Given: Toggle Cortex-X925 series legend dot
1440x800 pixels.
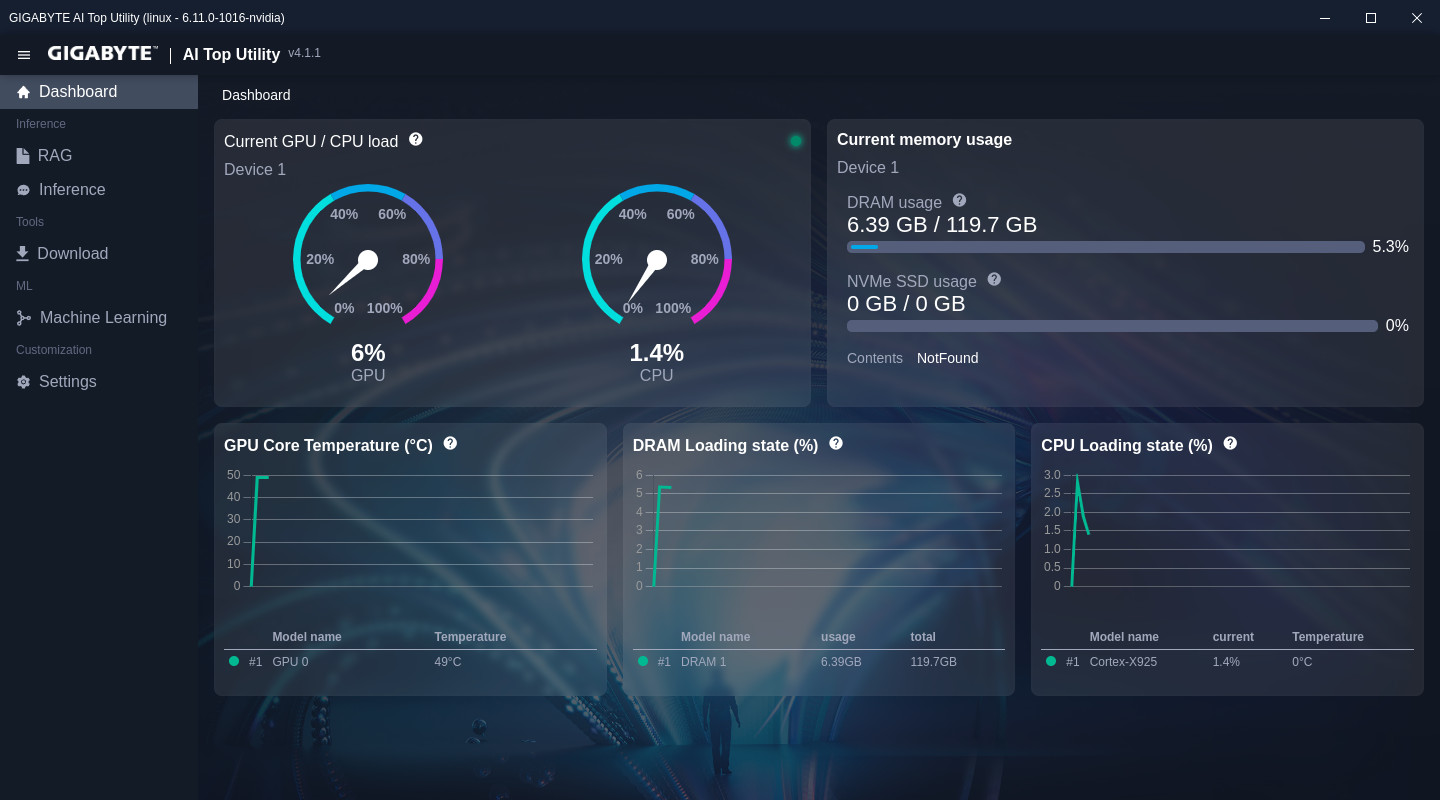Looking at the screenshot, I should tap(1051, 661).
